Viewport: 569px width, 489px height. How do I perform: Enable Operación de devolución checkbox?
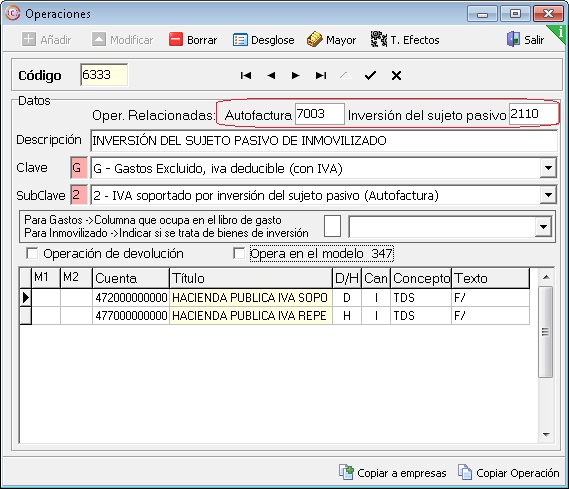pyautogui.click(x=32, y=253)
